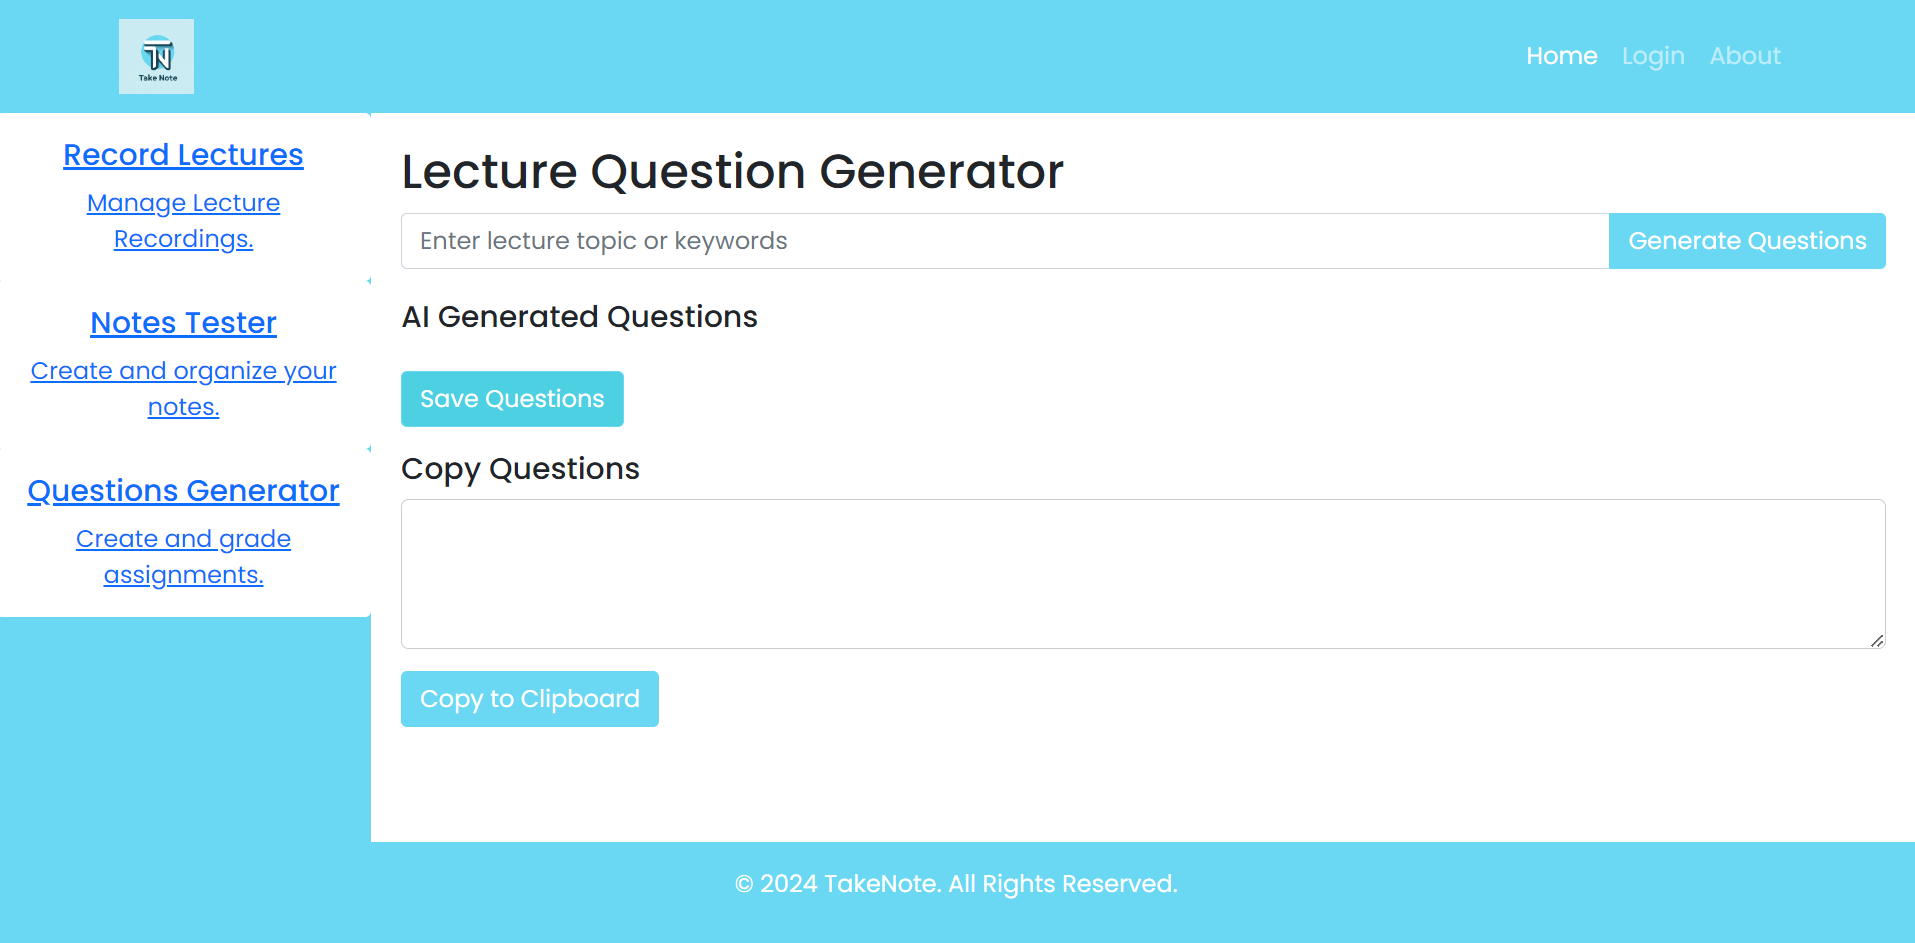1915x943 pixels.
Task: Click Create and grade assignments link
Action: [x=183, y=557]
